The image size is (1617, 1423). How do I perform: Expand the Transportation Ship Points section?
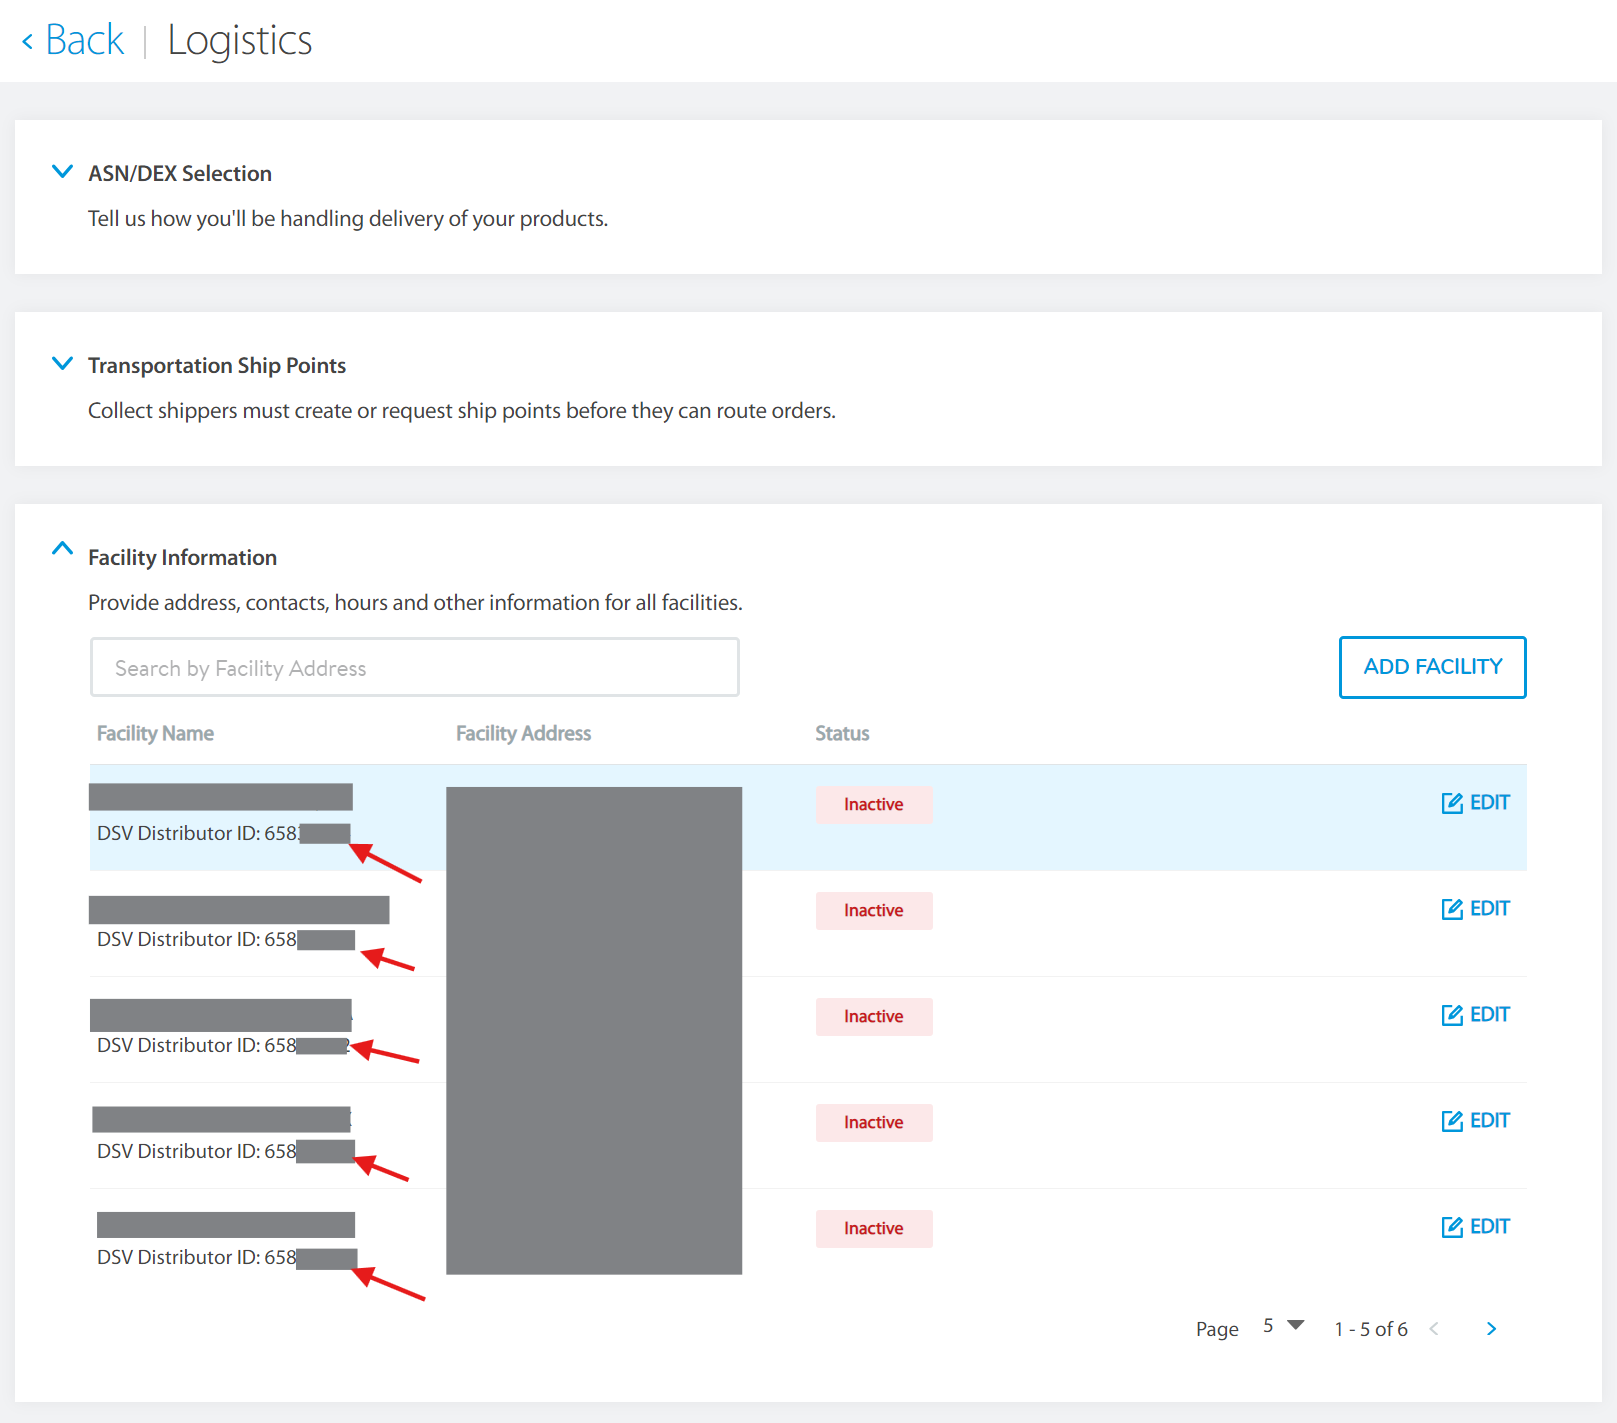tap(62, 364)
